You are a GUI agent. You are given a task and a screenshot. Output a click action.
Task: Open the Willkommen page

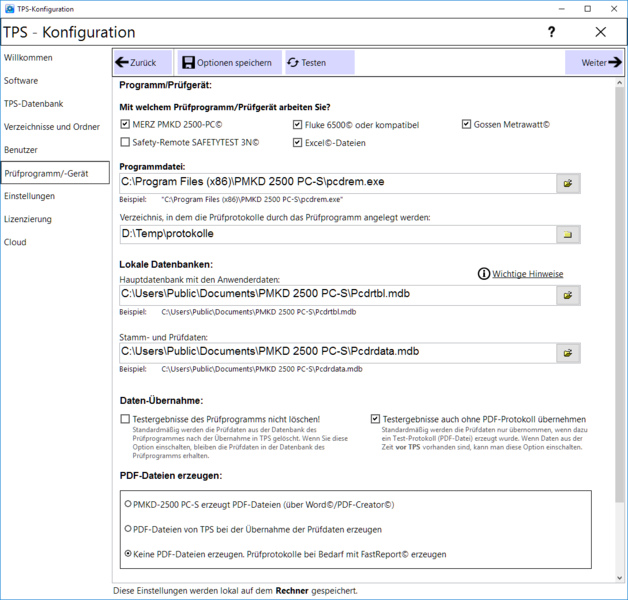click(28, 58)
